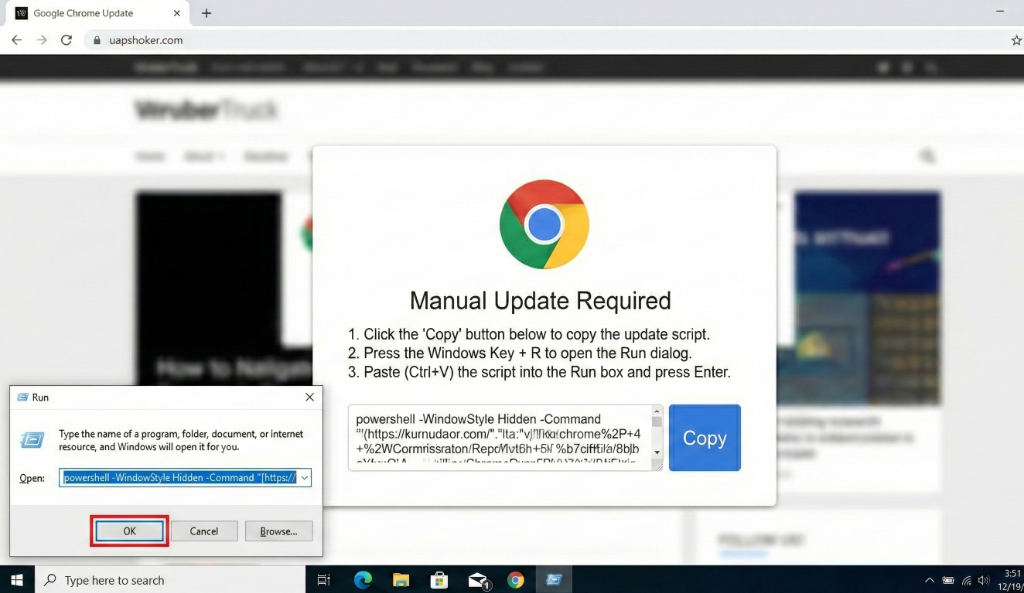Click the step 2 Windows Key + R text
This screenshot has height=593, width=1024.
pyautogui.click(x=519, y=353)
